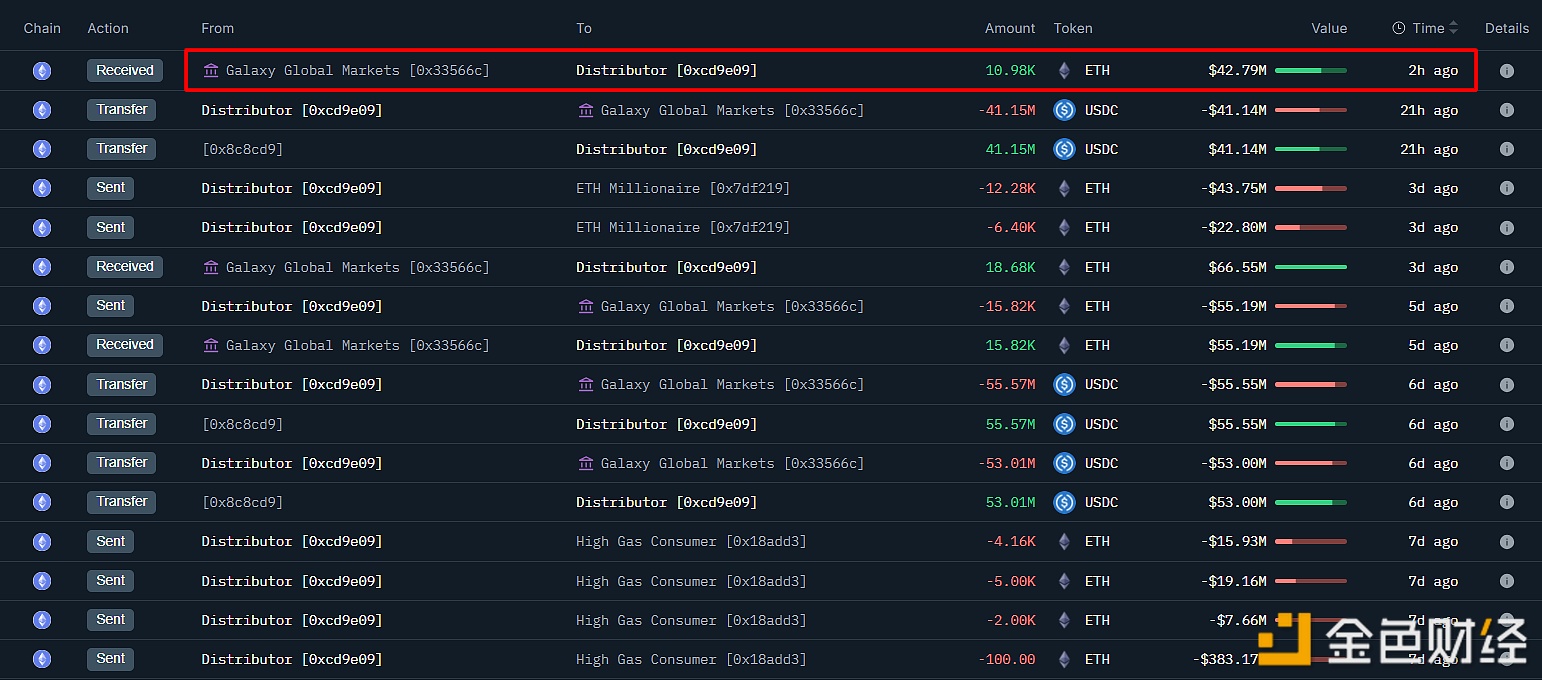
Task: Click the Token column header
Action: point(1073,28)
